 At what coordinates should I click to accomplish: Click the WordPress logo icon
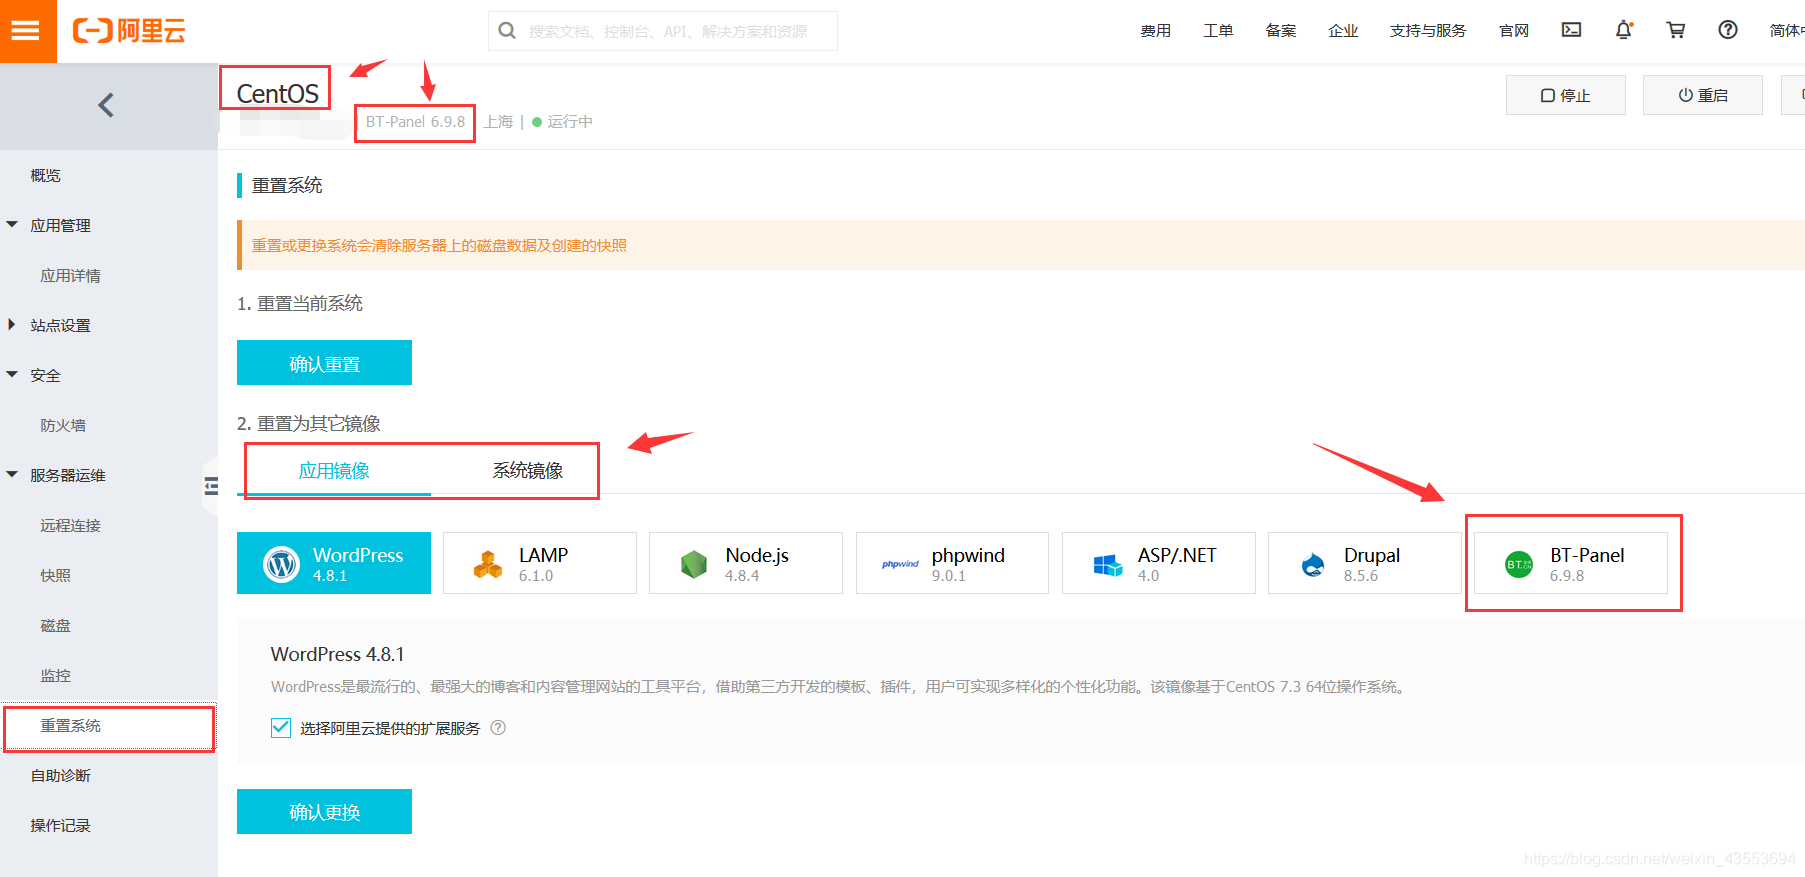pos(281,564)
